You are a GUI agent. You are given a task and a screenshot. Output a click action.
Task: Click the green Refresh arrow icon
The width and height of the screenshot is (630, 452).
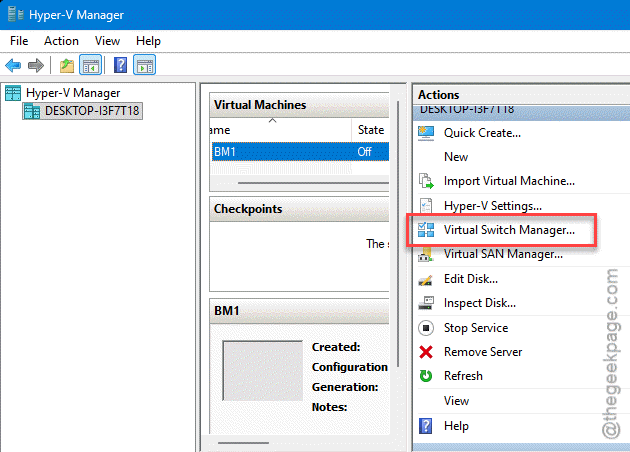[426, 376]
